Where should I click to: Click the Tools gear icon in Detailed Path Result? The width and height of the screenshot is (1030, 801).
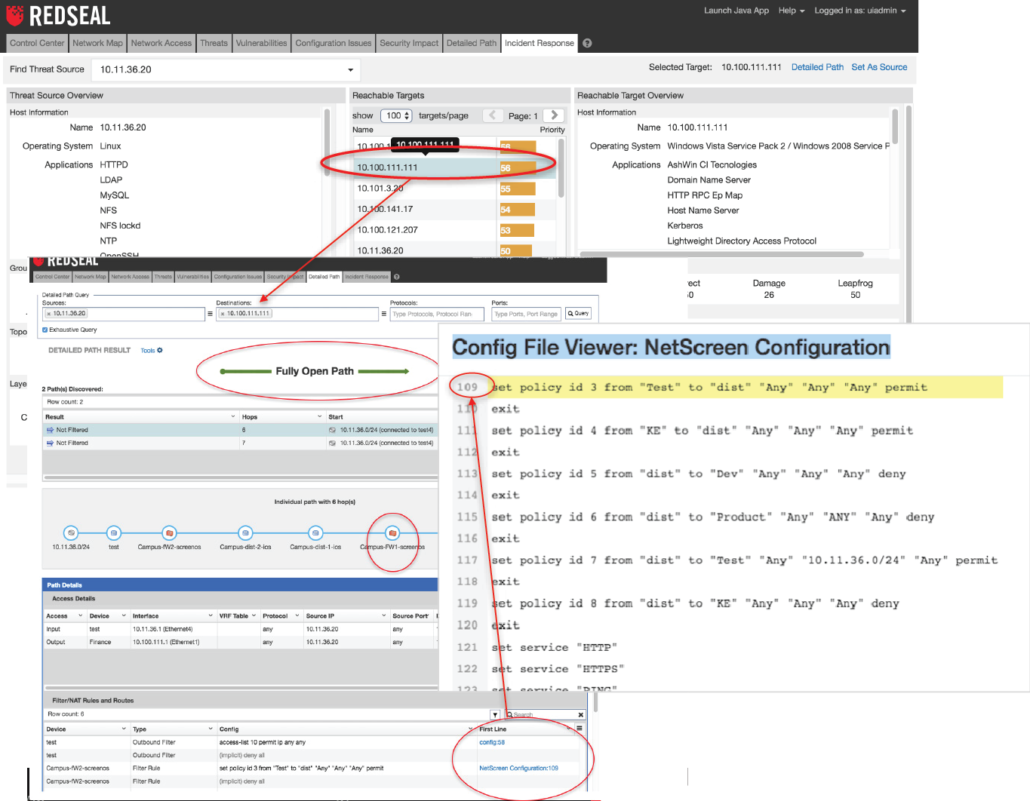click(160, 350)
